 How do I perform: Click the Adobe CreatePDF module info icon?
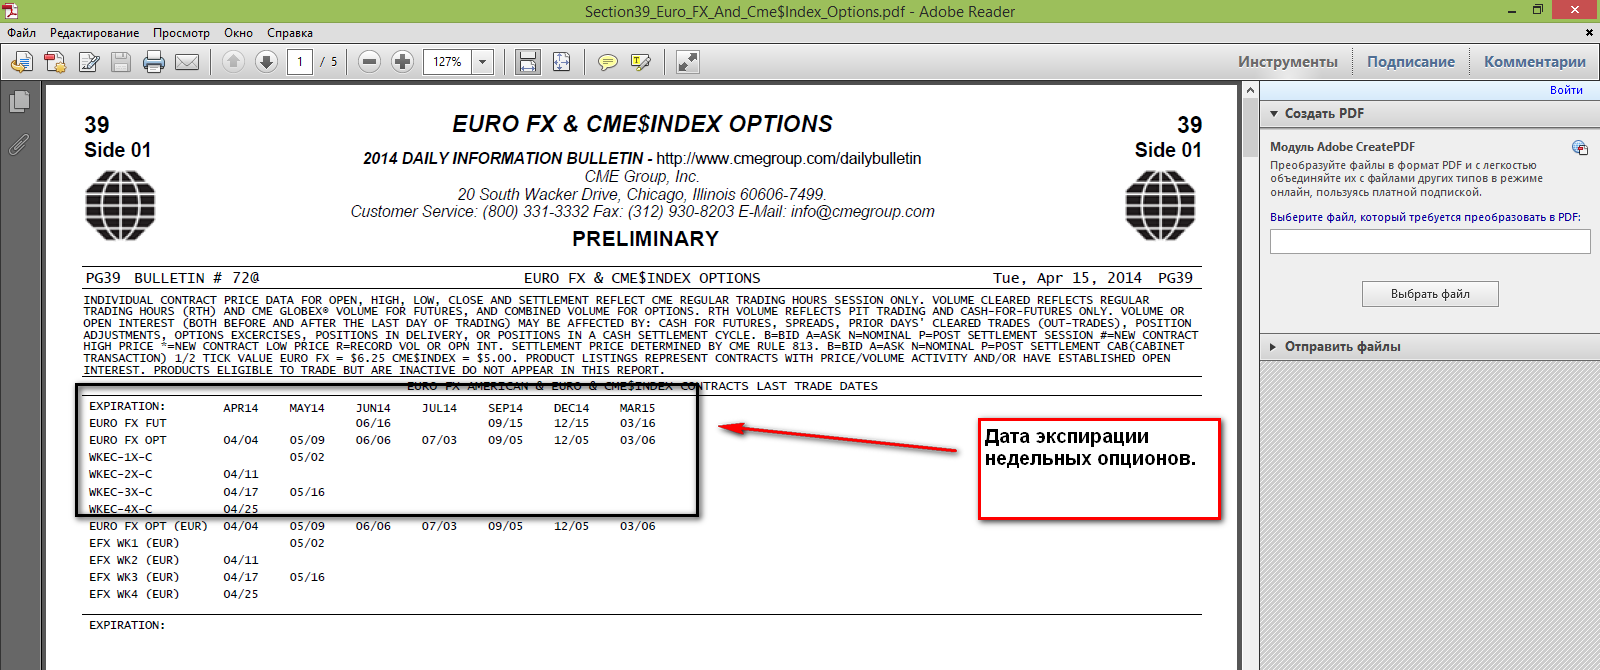pyautogui.click(x=1580, y=148)
